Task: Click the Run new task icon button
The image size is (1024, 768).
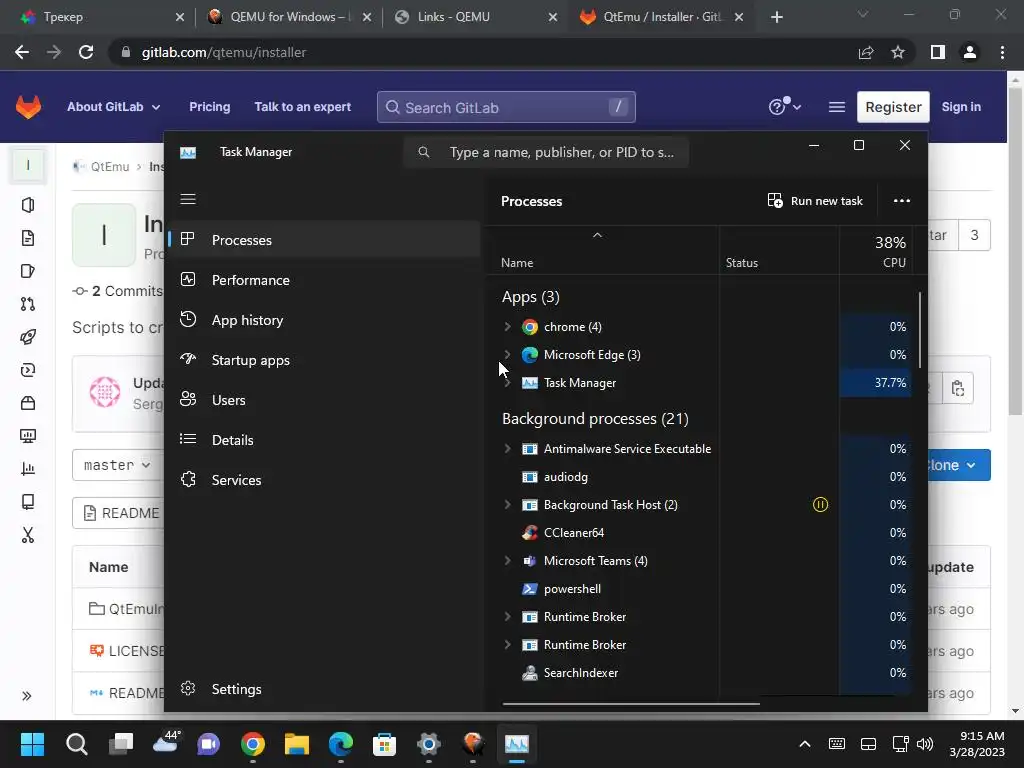Action: click(815, 201)
